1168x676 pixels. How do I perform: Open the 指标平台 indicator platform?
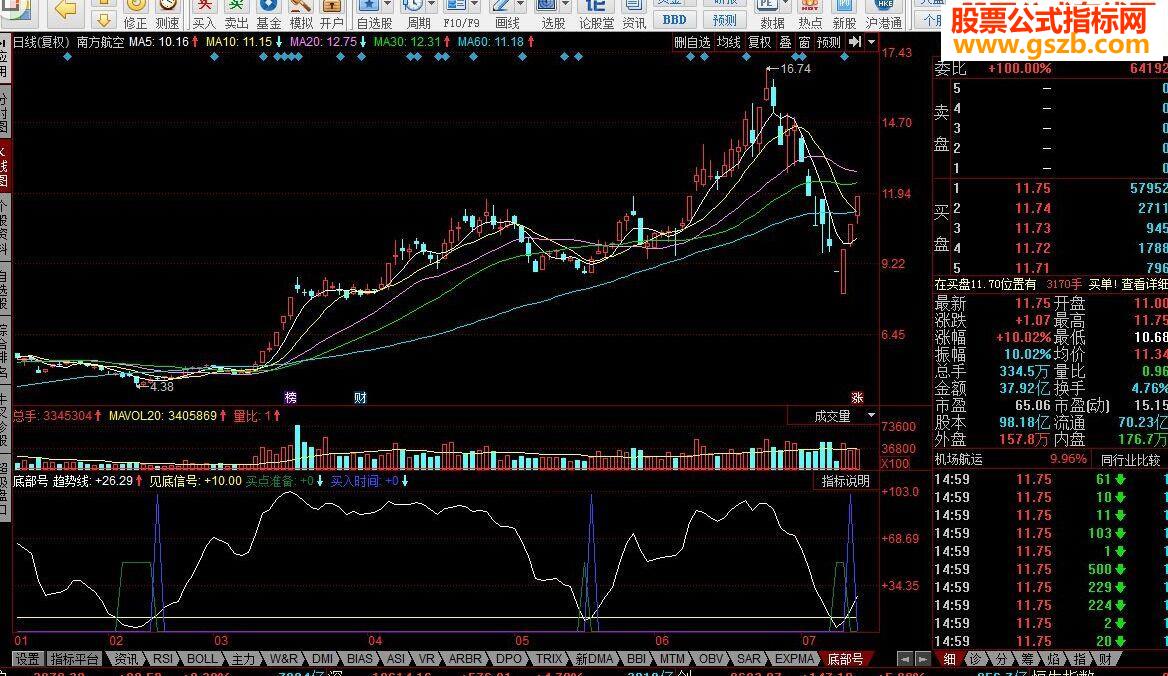point(74,659)
